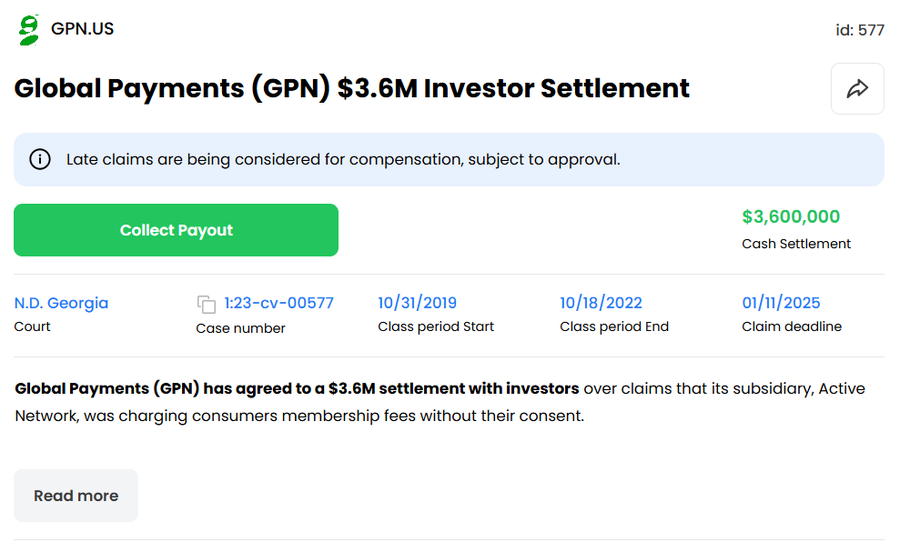900x552 pixels.
Task: Click the info icon in late claims banner
Action: pyautogui.click(x=40, y=159)
